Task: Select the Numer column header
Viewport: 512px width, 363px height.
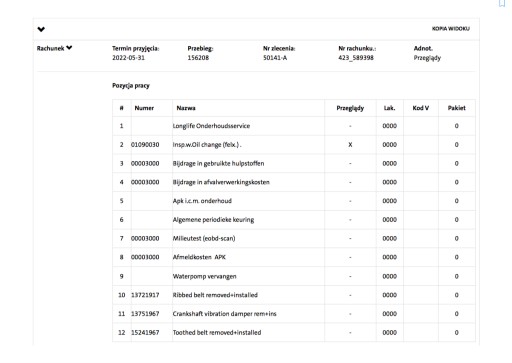Action: 144,108
